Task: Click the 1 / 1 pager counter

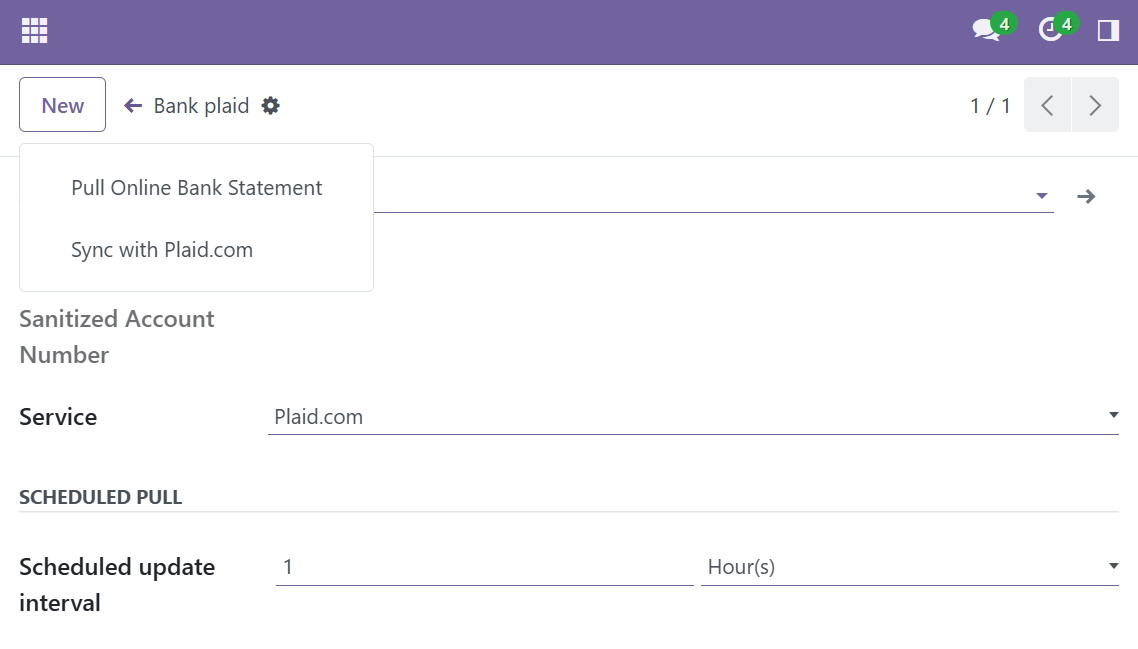Action: [990, 106]
